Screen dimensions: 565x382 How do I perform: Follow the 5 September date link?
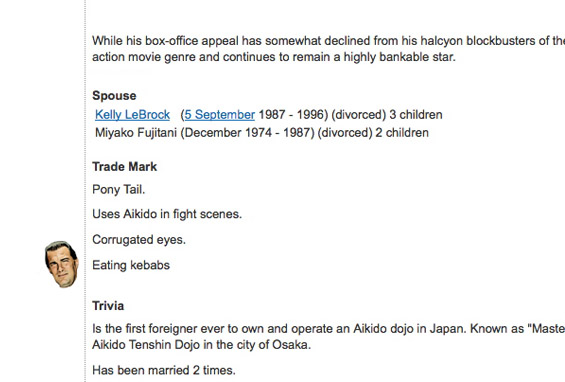tap(220, 115)
